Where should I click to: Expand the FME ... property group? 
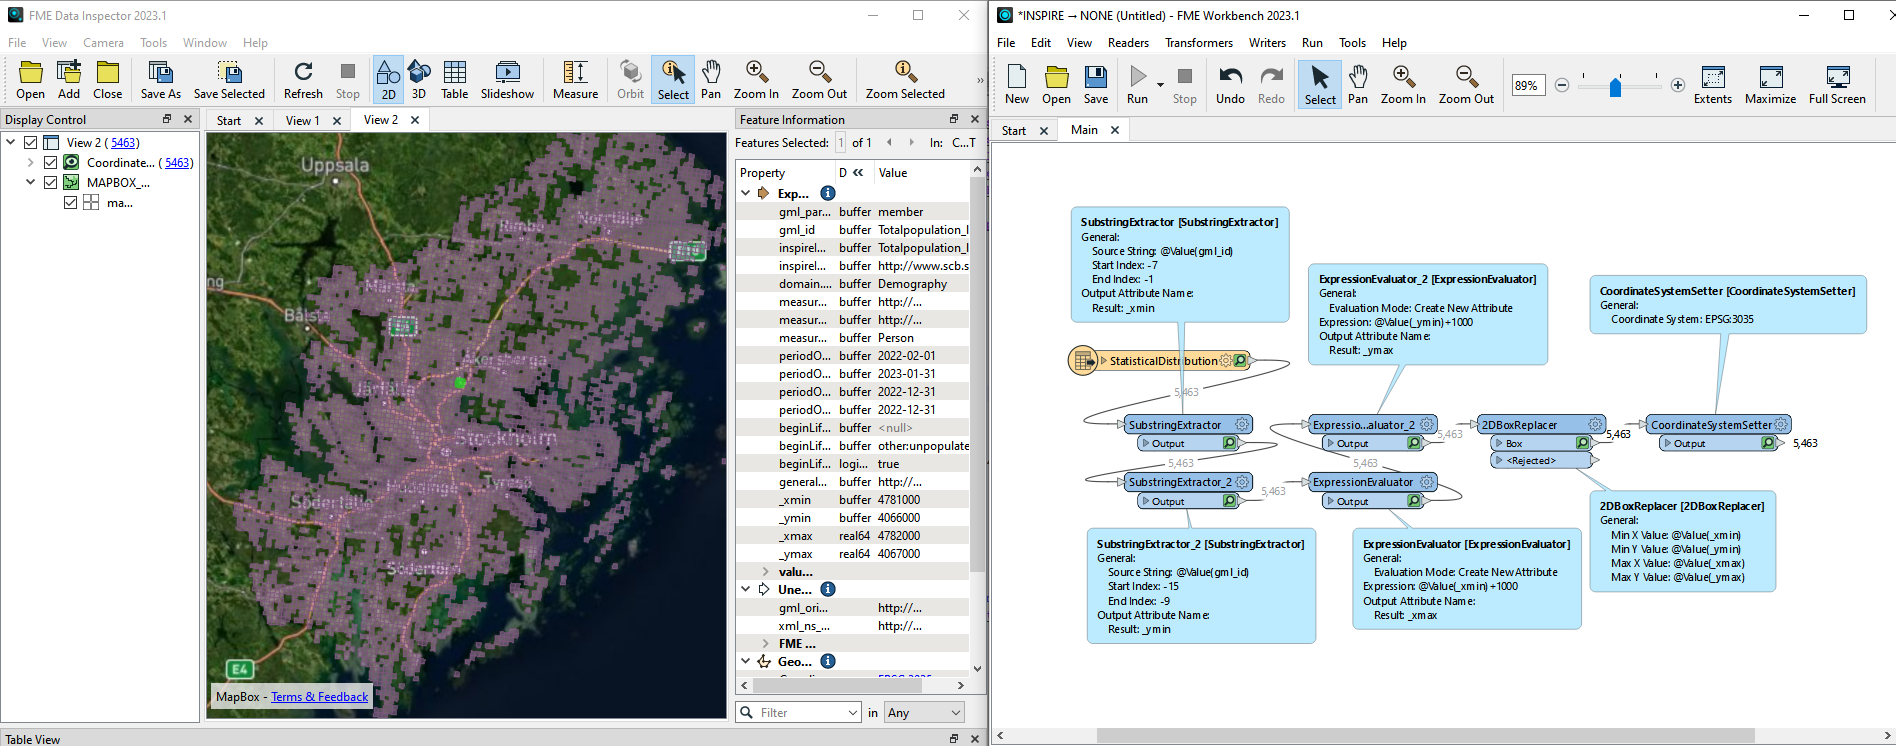click(x=765, y=643)
